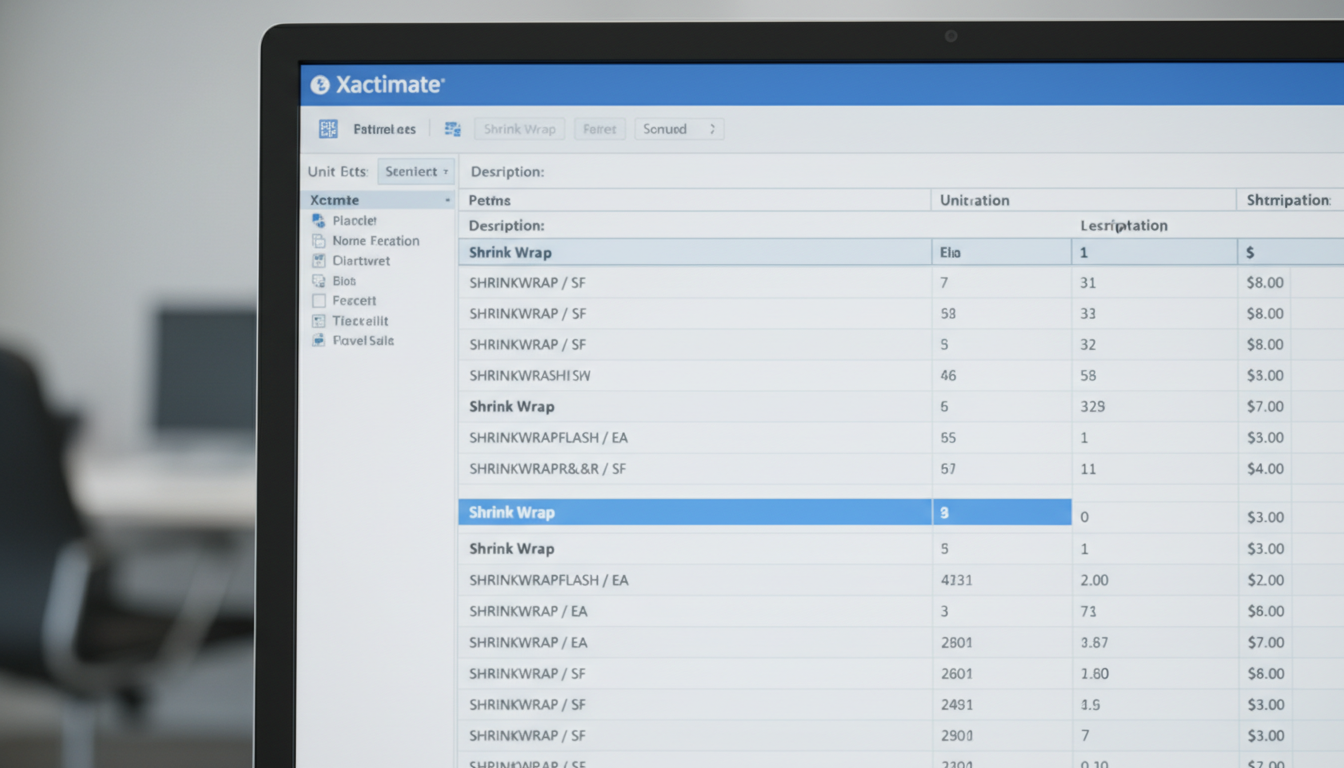
Task: Click the small blue icon left of Shrink Wrap field
Action: 452,128
